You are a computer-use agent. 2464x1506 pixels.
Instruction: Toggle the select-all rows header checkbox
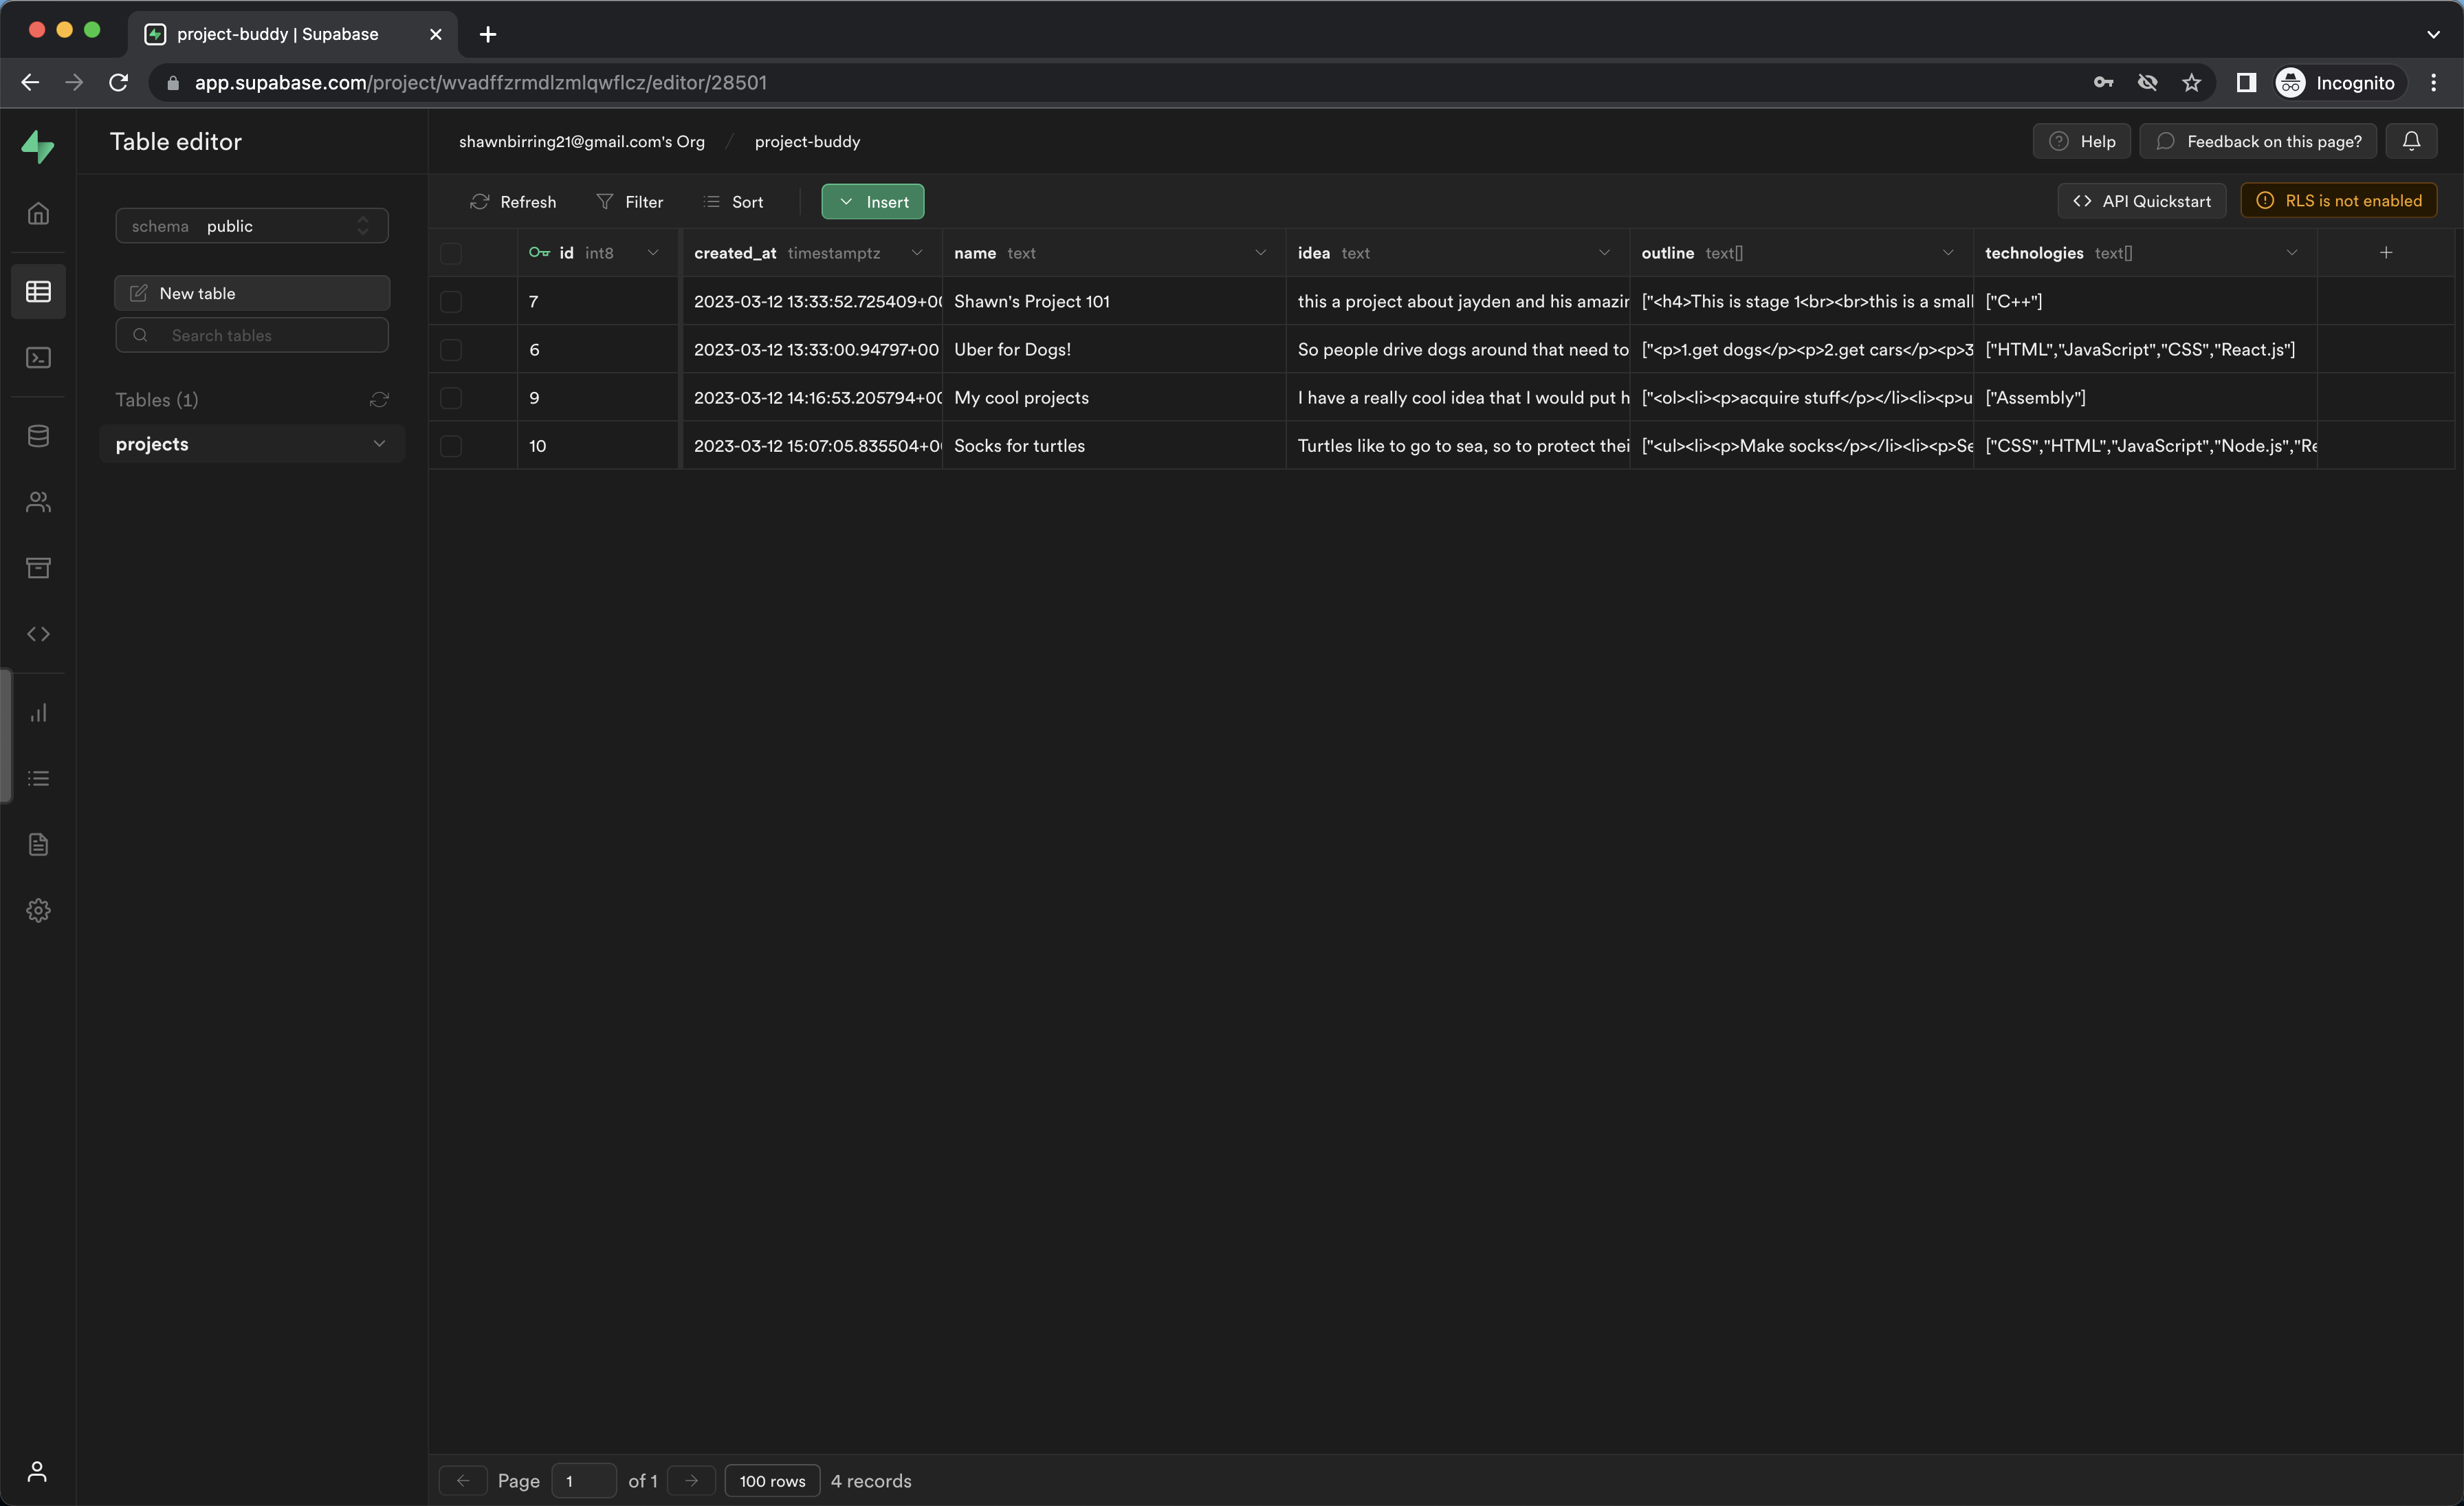click(451, 253)
